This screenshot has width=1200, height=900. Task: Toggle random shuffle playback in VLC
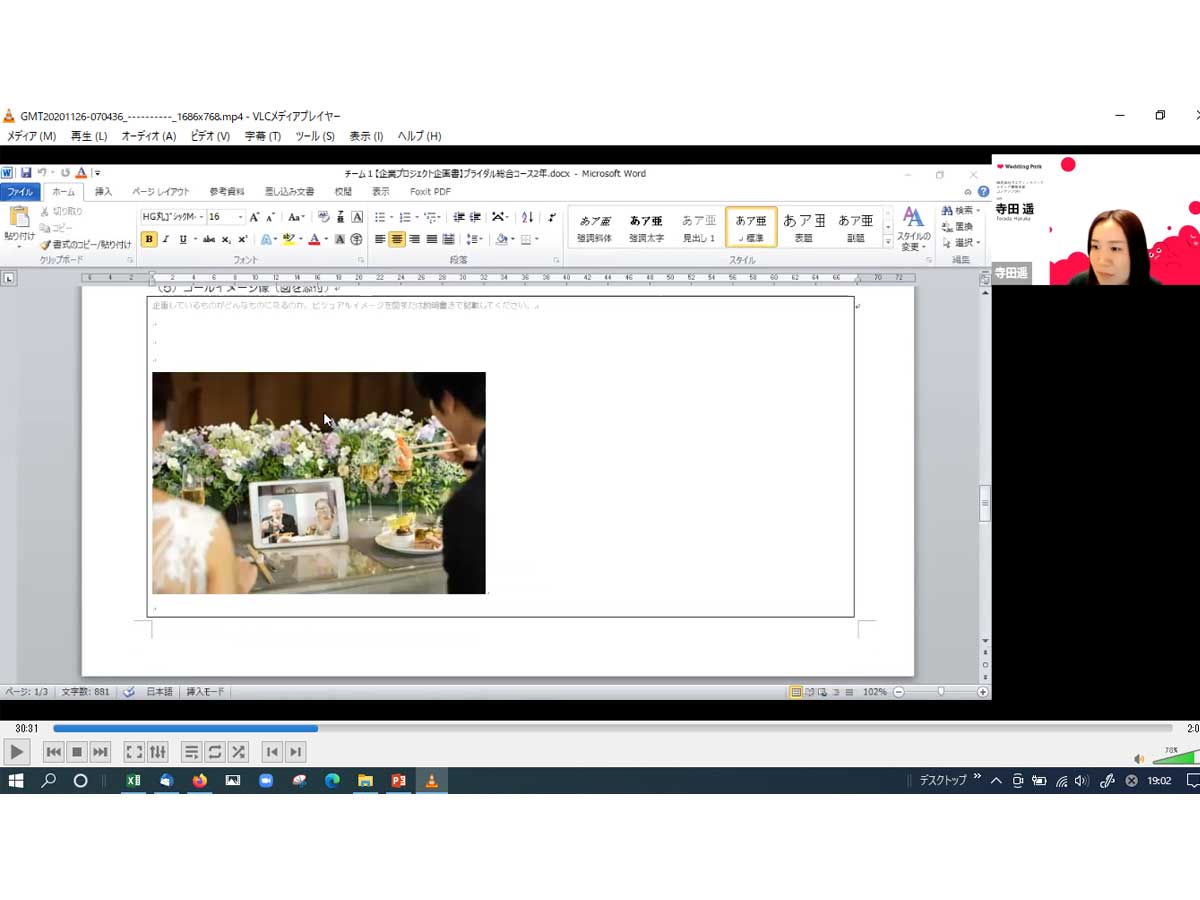[x=238, y=752]
